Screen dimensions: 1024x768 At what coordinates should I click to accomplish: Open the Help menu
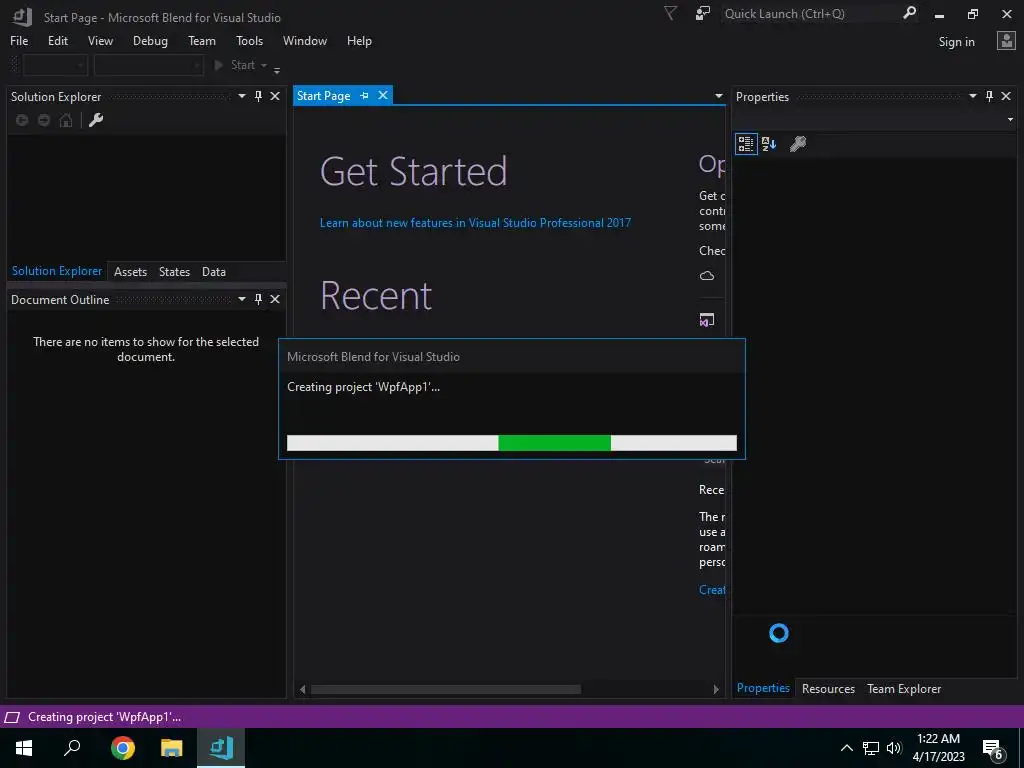click(359, 40)
